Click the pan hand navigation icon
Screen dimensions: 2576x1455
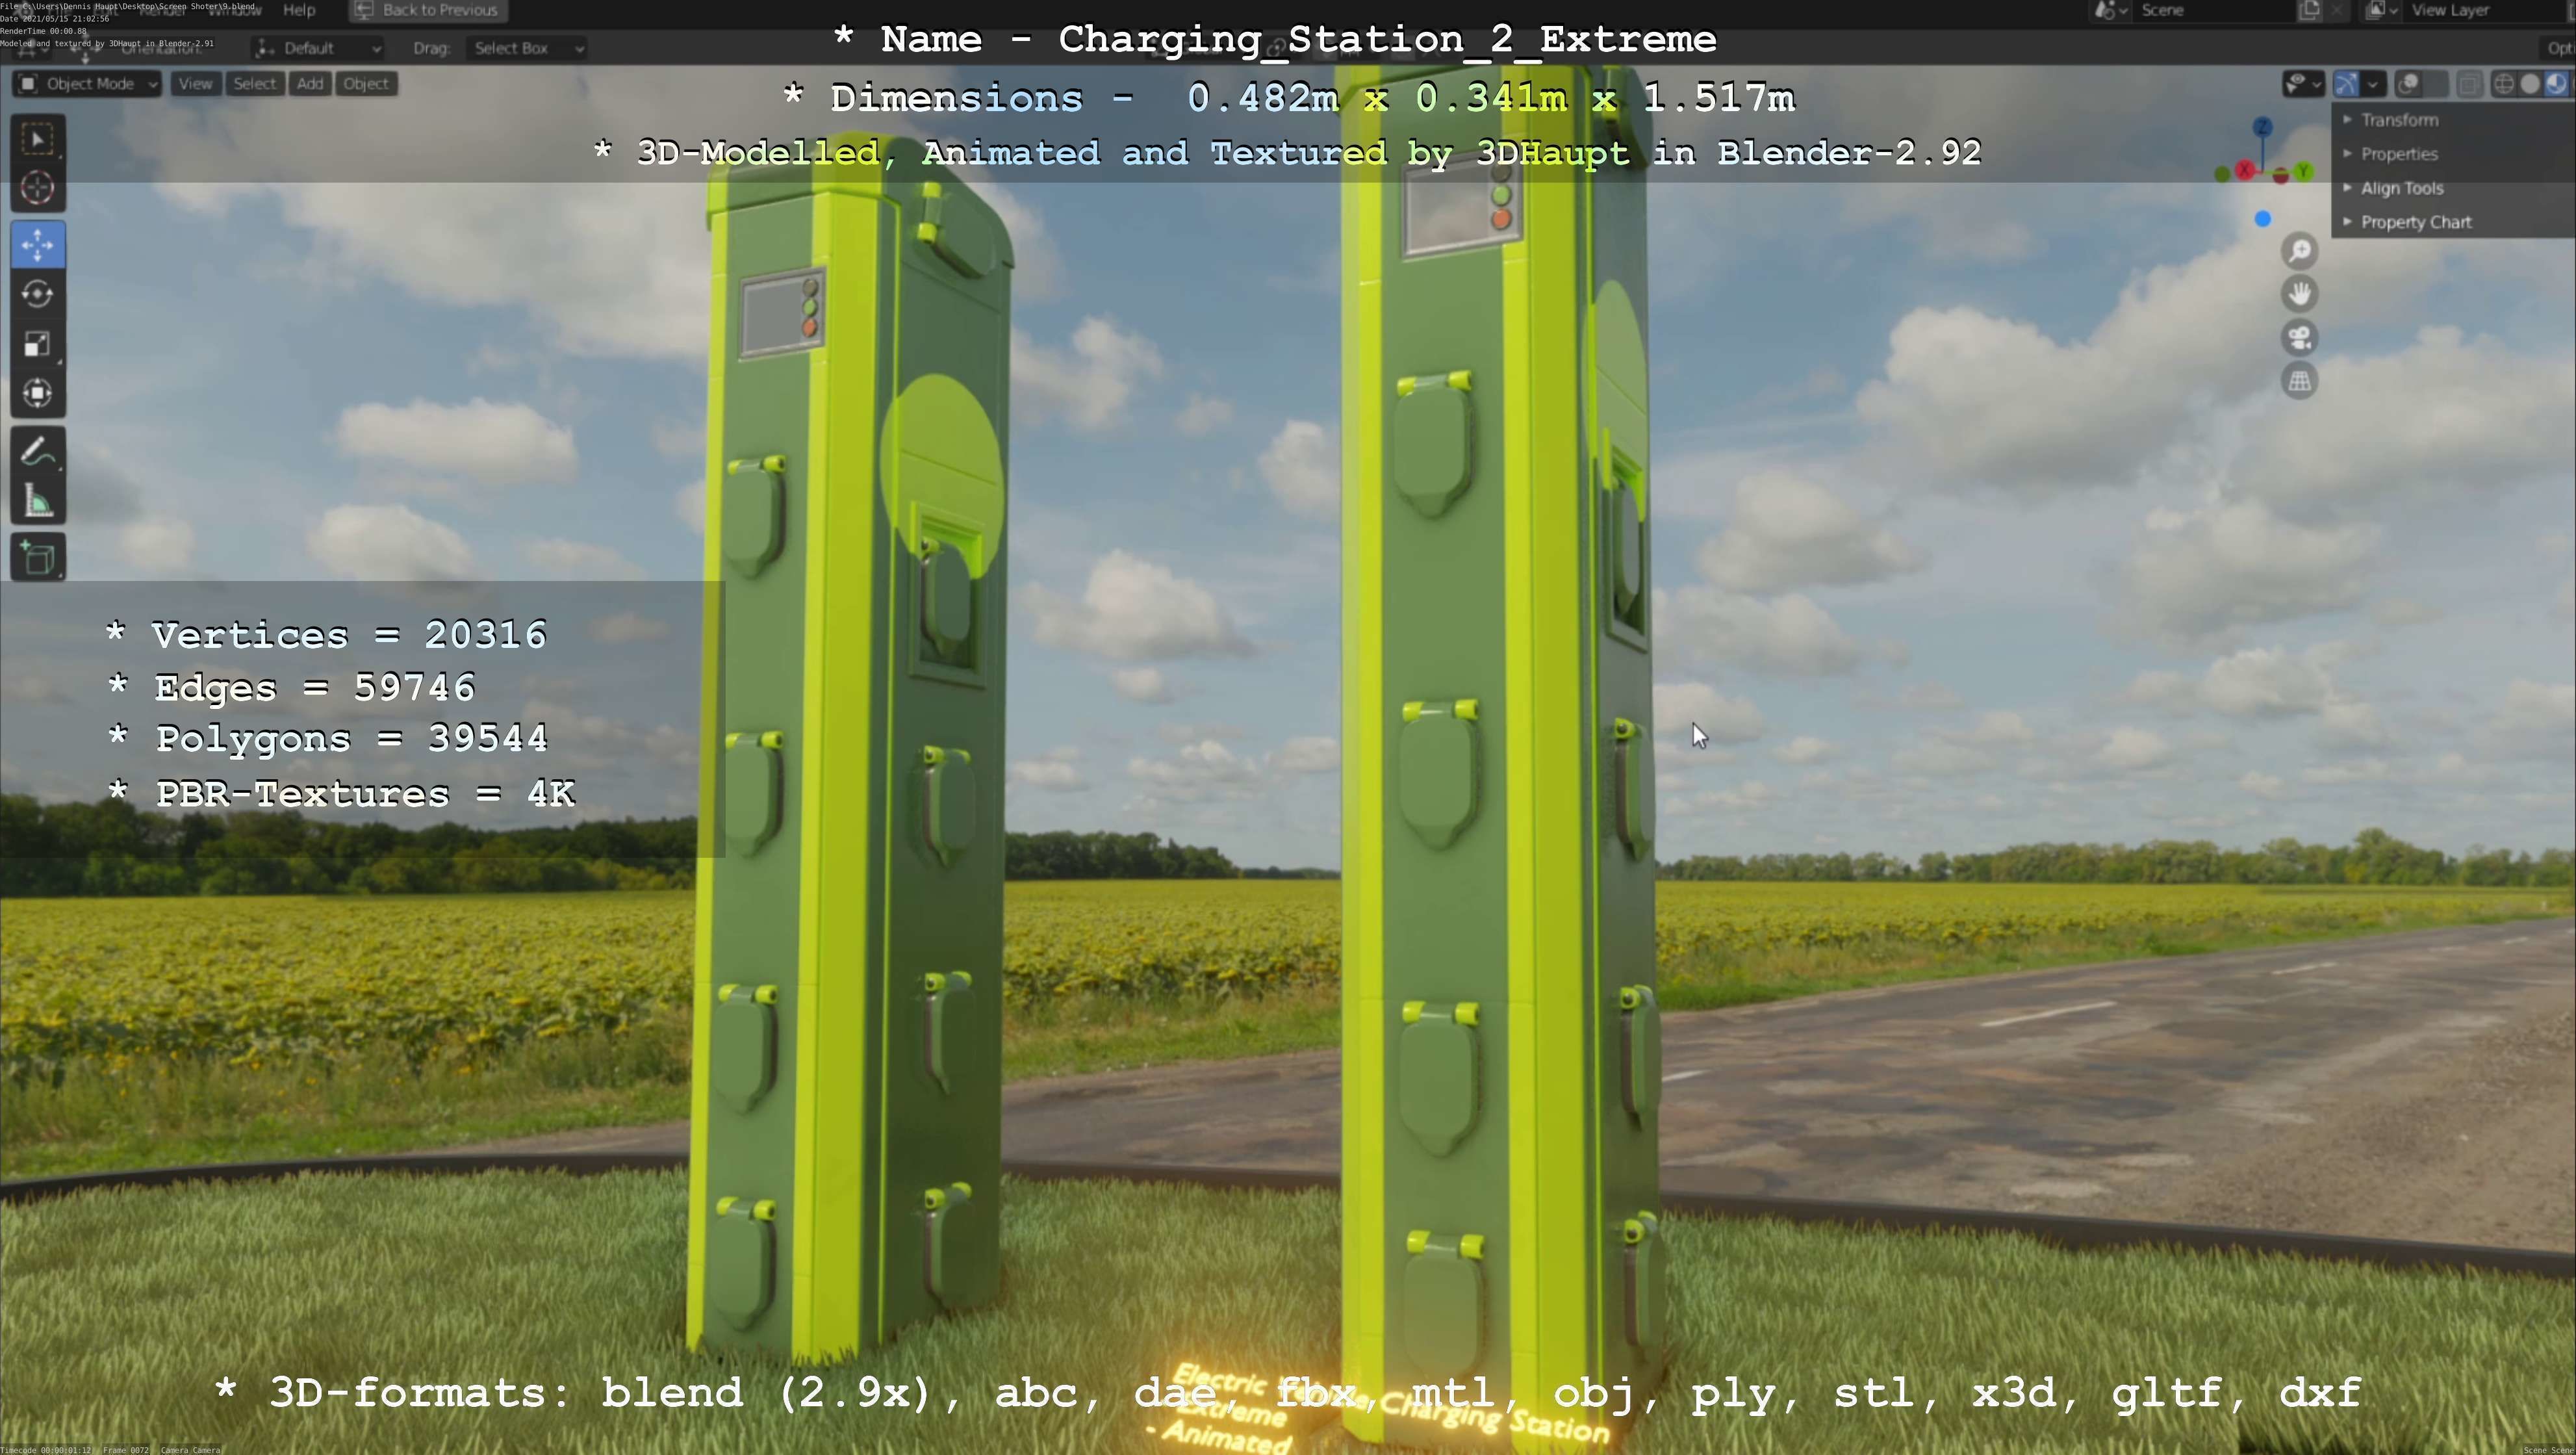(x=2300, y=294)
